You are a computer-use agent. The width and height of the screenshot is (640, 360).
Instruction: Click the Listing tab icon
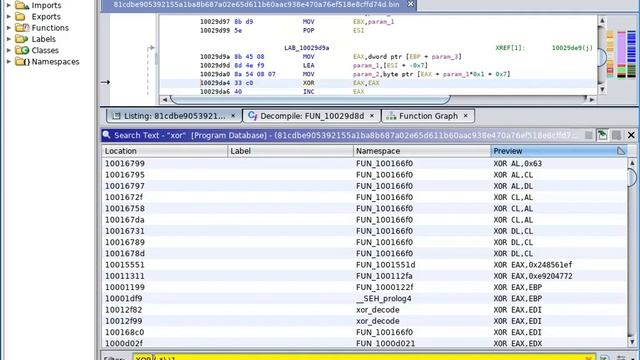coord(116,116)
